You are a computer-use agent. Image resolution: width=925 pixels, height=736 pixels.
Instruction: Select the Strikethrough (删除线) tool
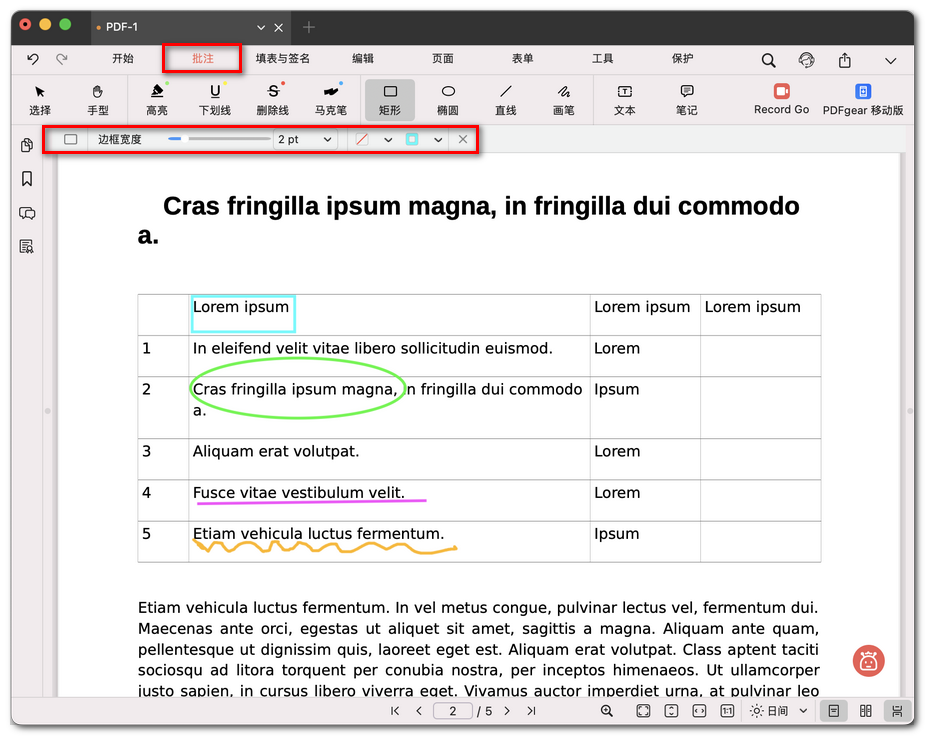(273, 99)
